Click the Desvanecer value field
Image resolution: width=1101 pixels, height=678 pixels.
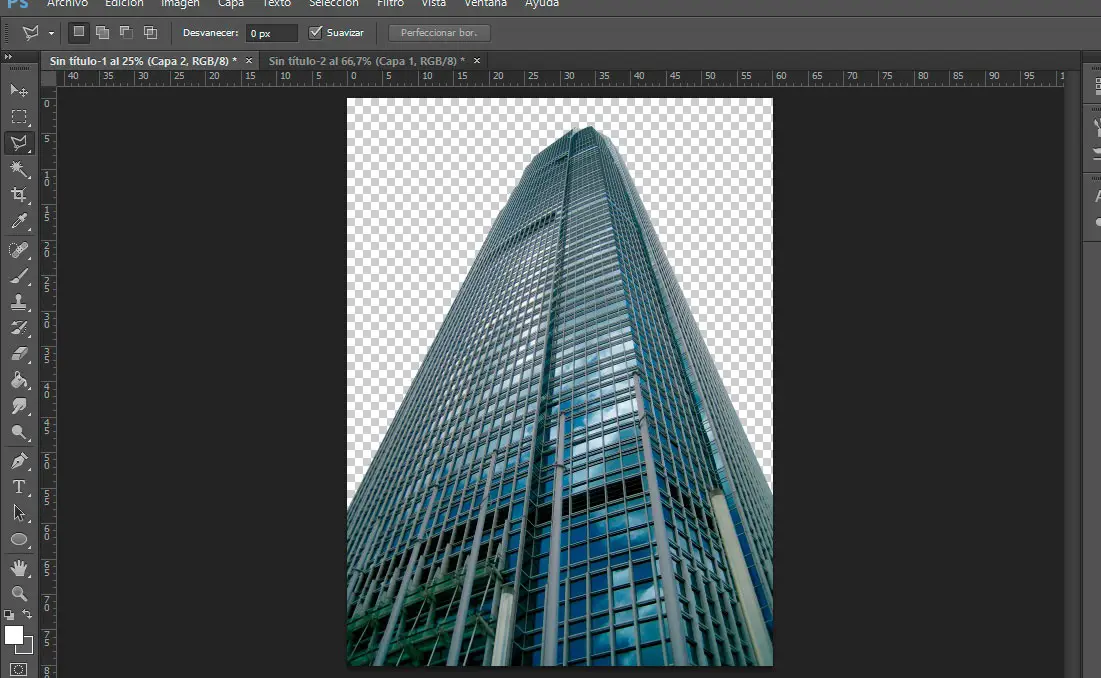(272, 33)
